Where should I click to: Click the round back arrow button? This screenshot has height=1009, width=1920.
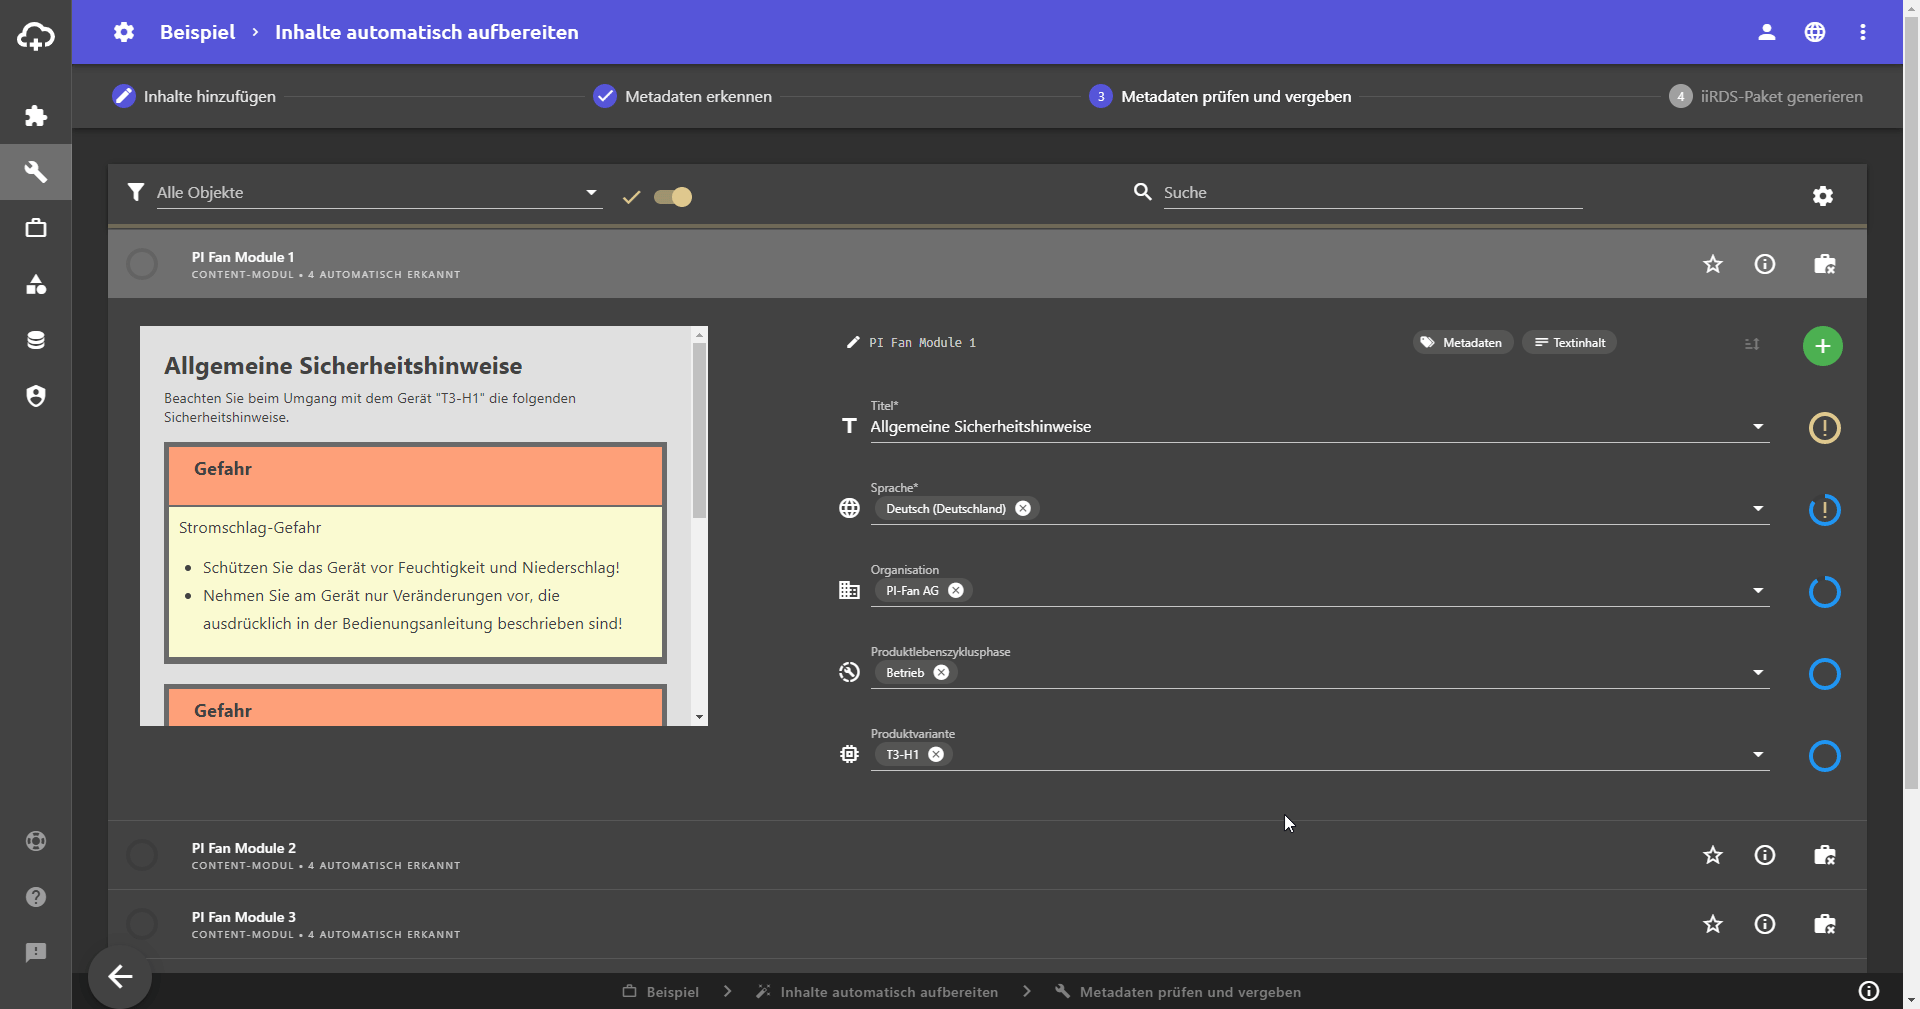click(x=120, y=976)
